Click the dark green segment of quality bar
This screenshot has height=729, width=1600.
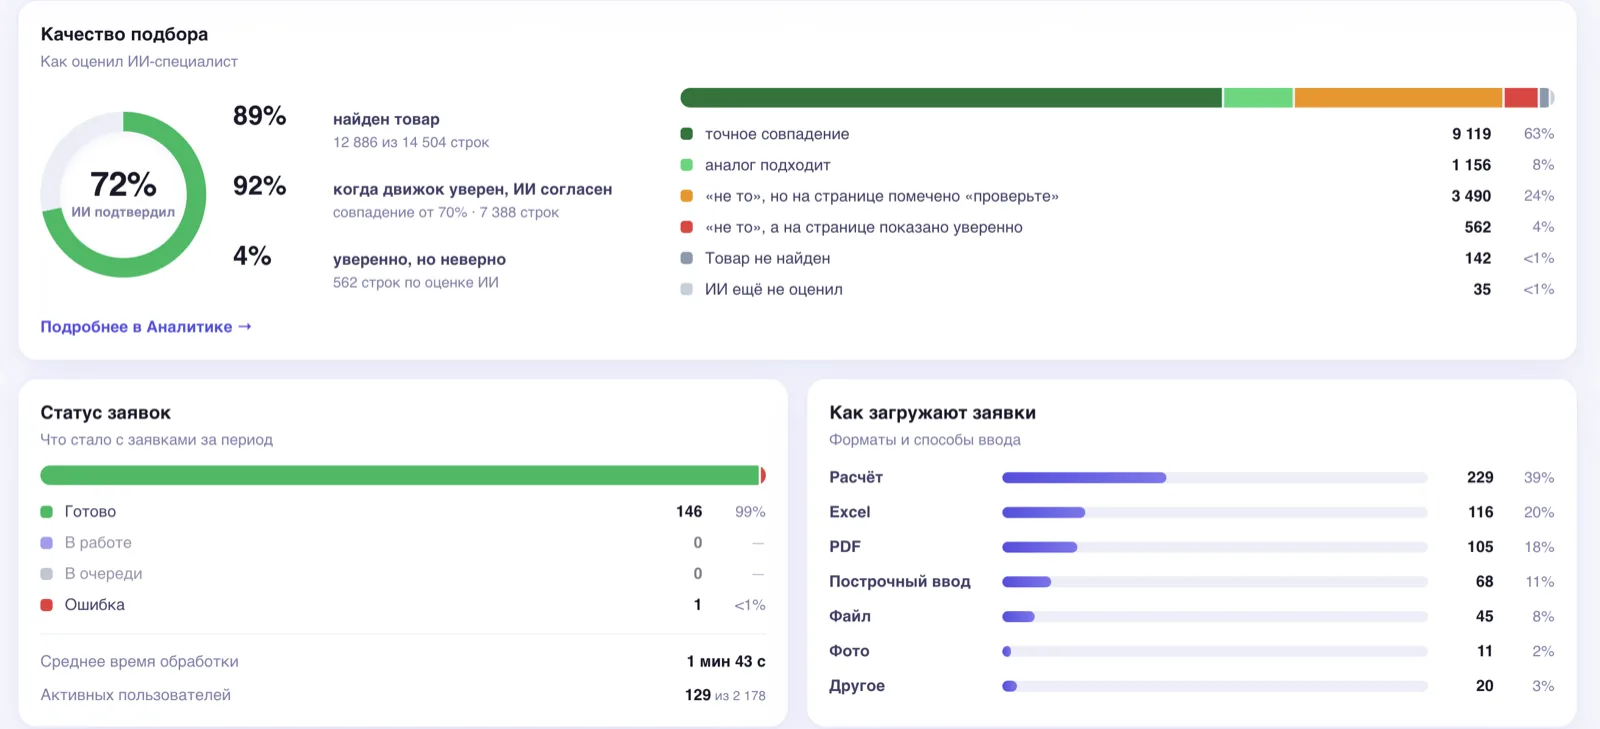(951, 97)
